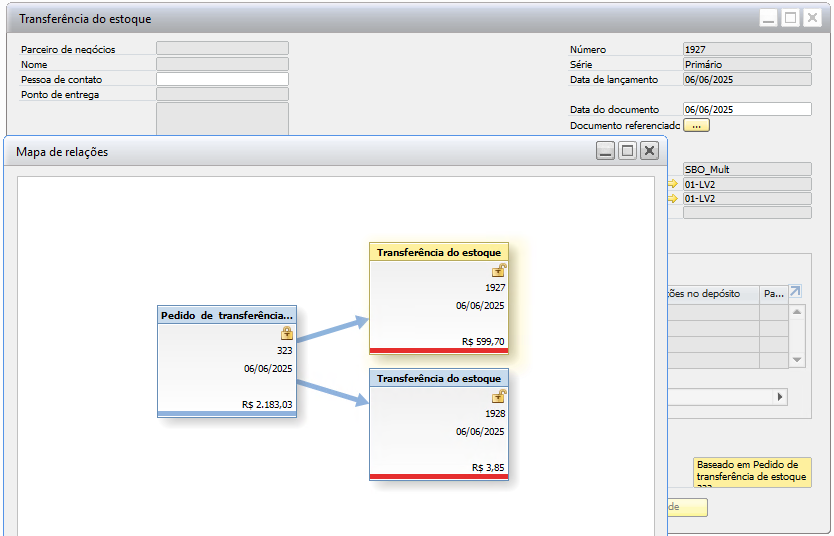
Task: Expand the table with the blue arrow icon
Action: pyautogui.click(x=795, y=291)
